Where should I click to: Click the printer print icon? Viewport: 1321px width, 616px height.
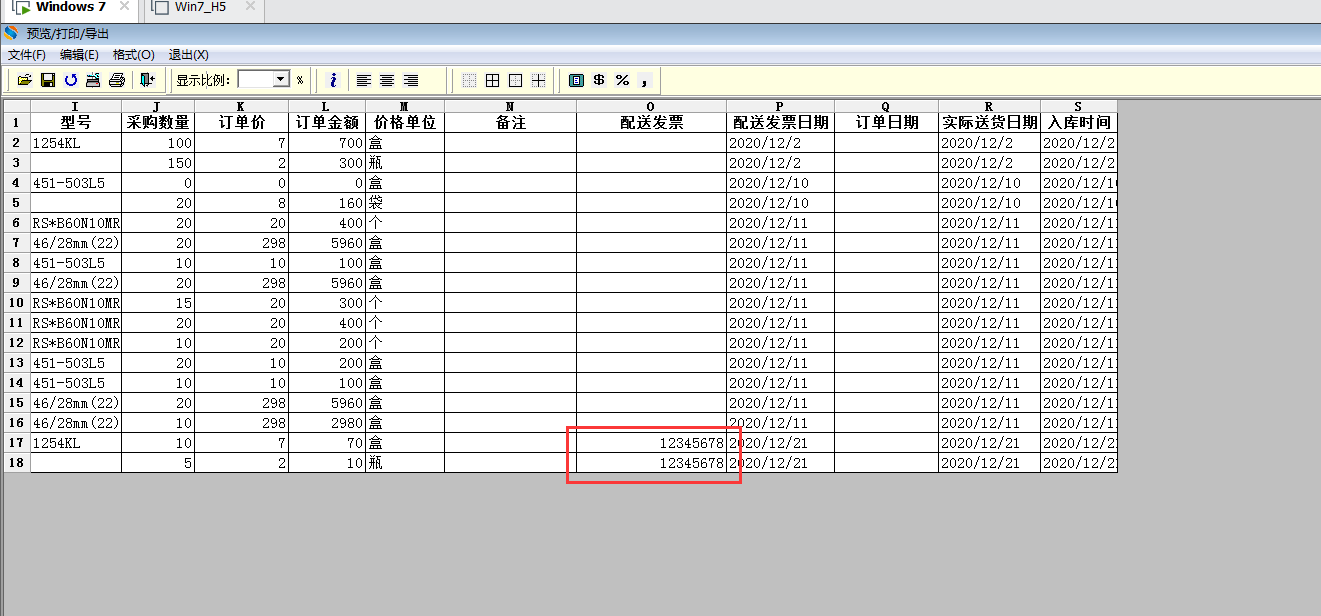(117, 80)
